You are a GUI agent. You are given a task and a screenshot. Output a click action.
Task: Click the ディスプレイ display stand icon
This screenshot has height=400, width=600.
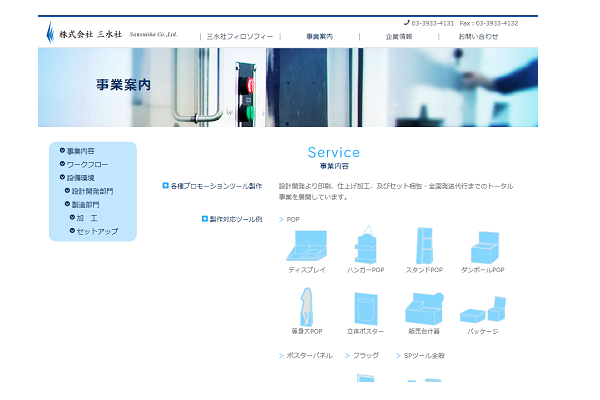click(308, 246)
